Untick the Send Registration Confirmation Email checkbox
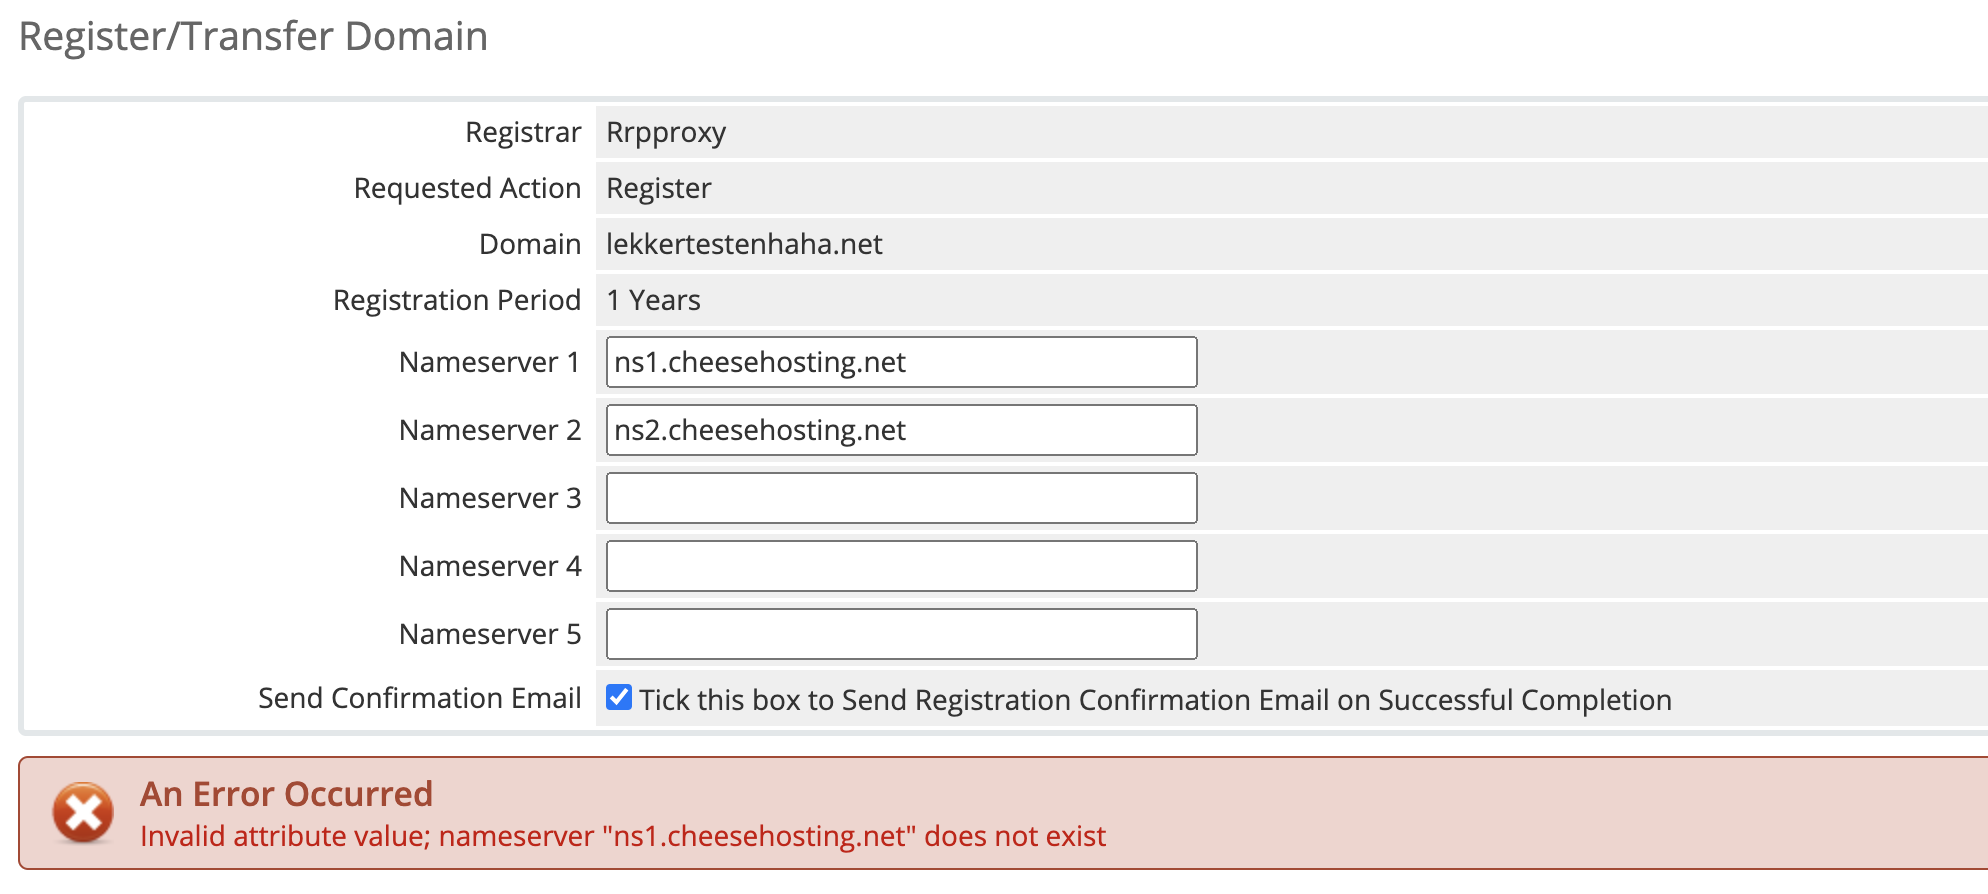Screen dimensions: 1988x894 click(x=619, y=697)
